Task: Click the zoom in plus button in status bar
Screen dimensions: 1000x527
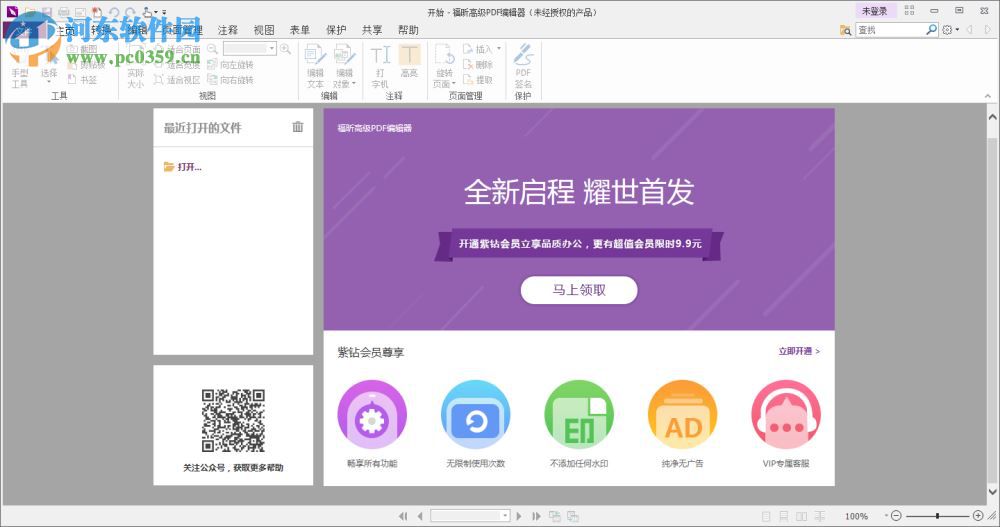Action: pyautogui.click(x=978, y=516)
